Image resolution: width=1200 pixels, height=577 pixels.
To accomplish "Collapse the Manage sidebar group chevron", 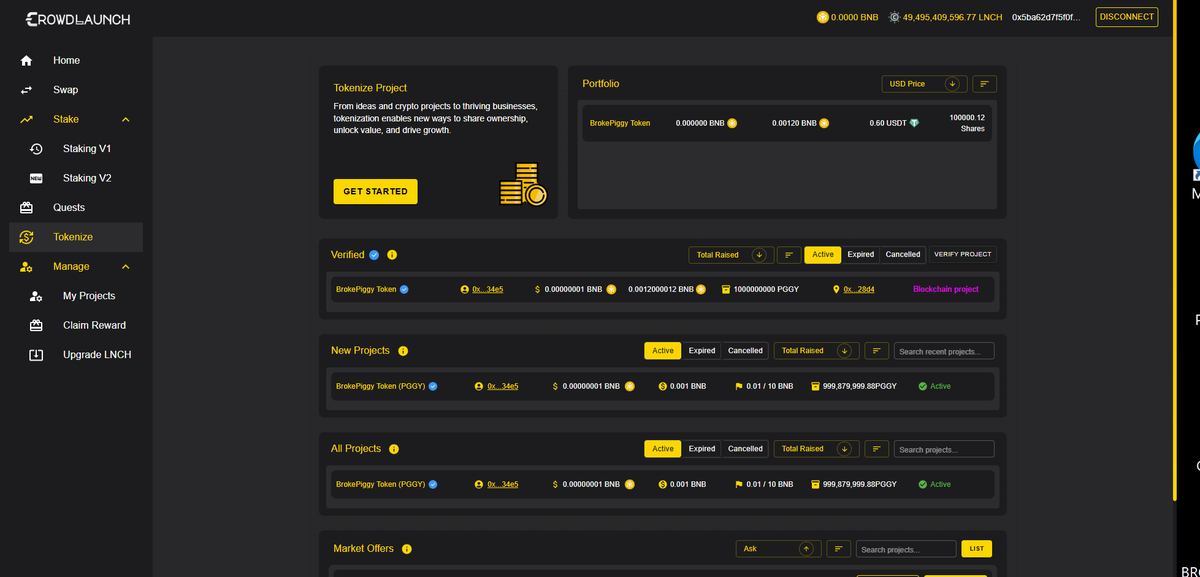I will tap(125, 267).
